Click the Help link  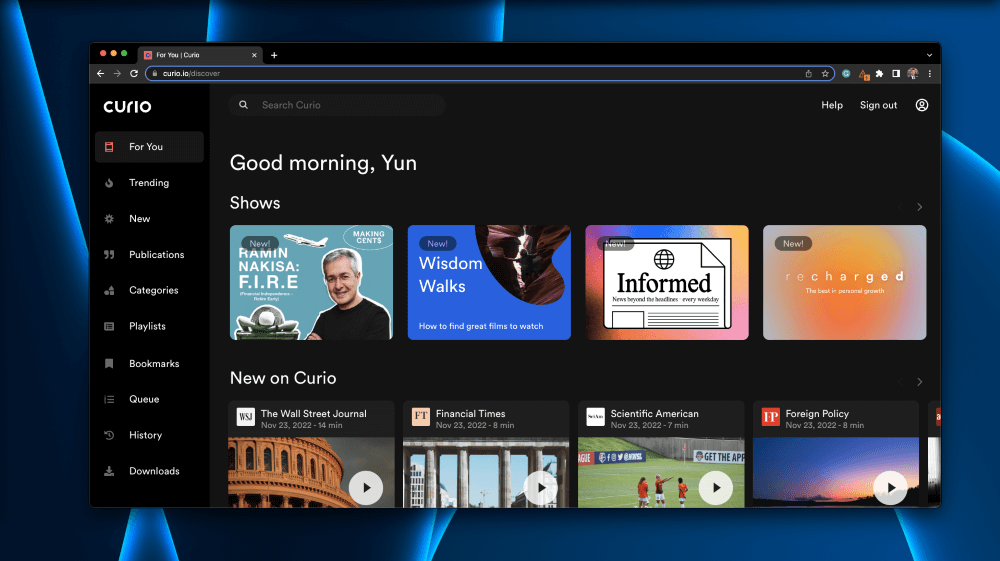(832, 105)
